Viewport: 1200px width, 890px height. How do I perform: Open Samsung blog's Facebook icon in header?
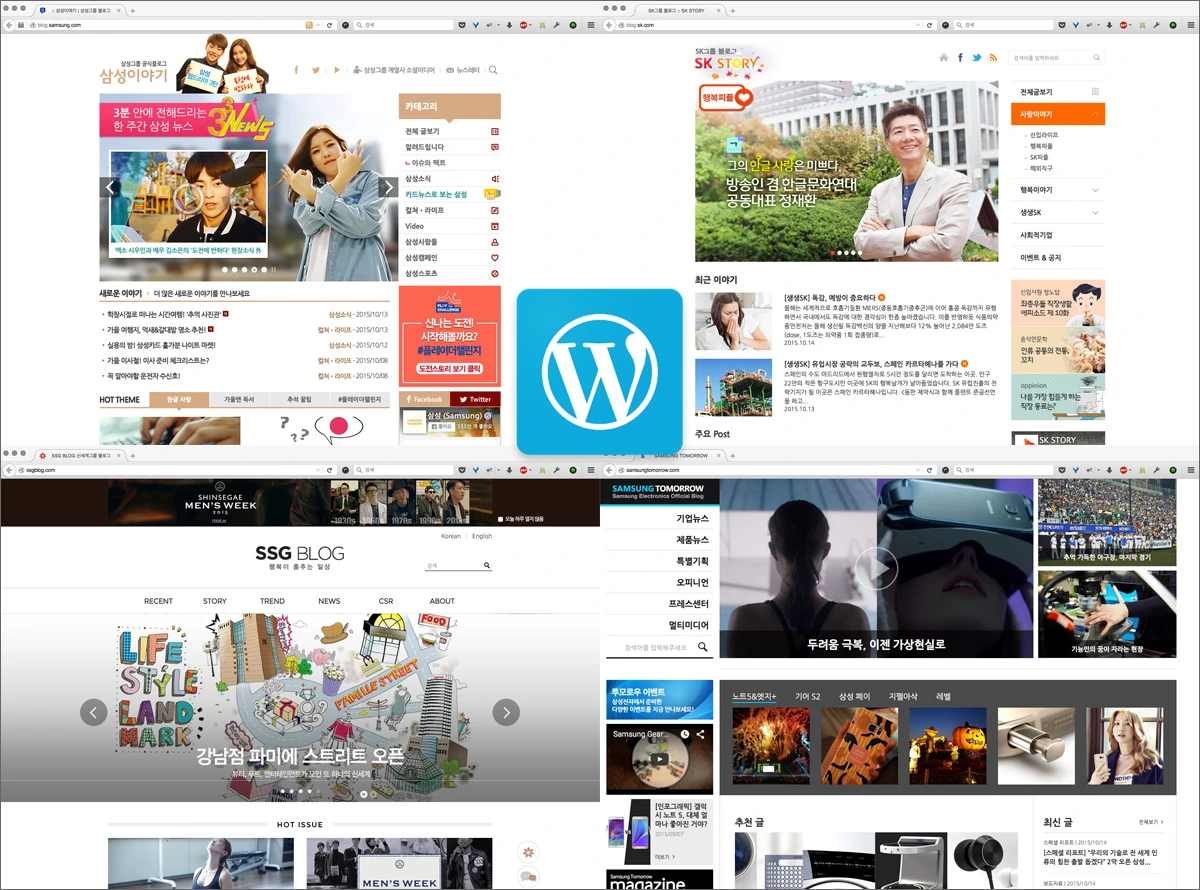point(296,70)
